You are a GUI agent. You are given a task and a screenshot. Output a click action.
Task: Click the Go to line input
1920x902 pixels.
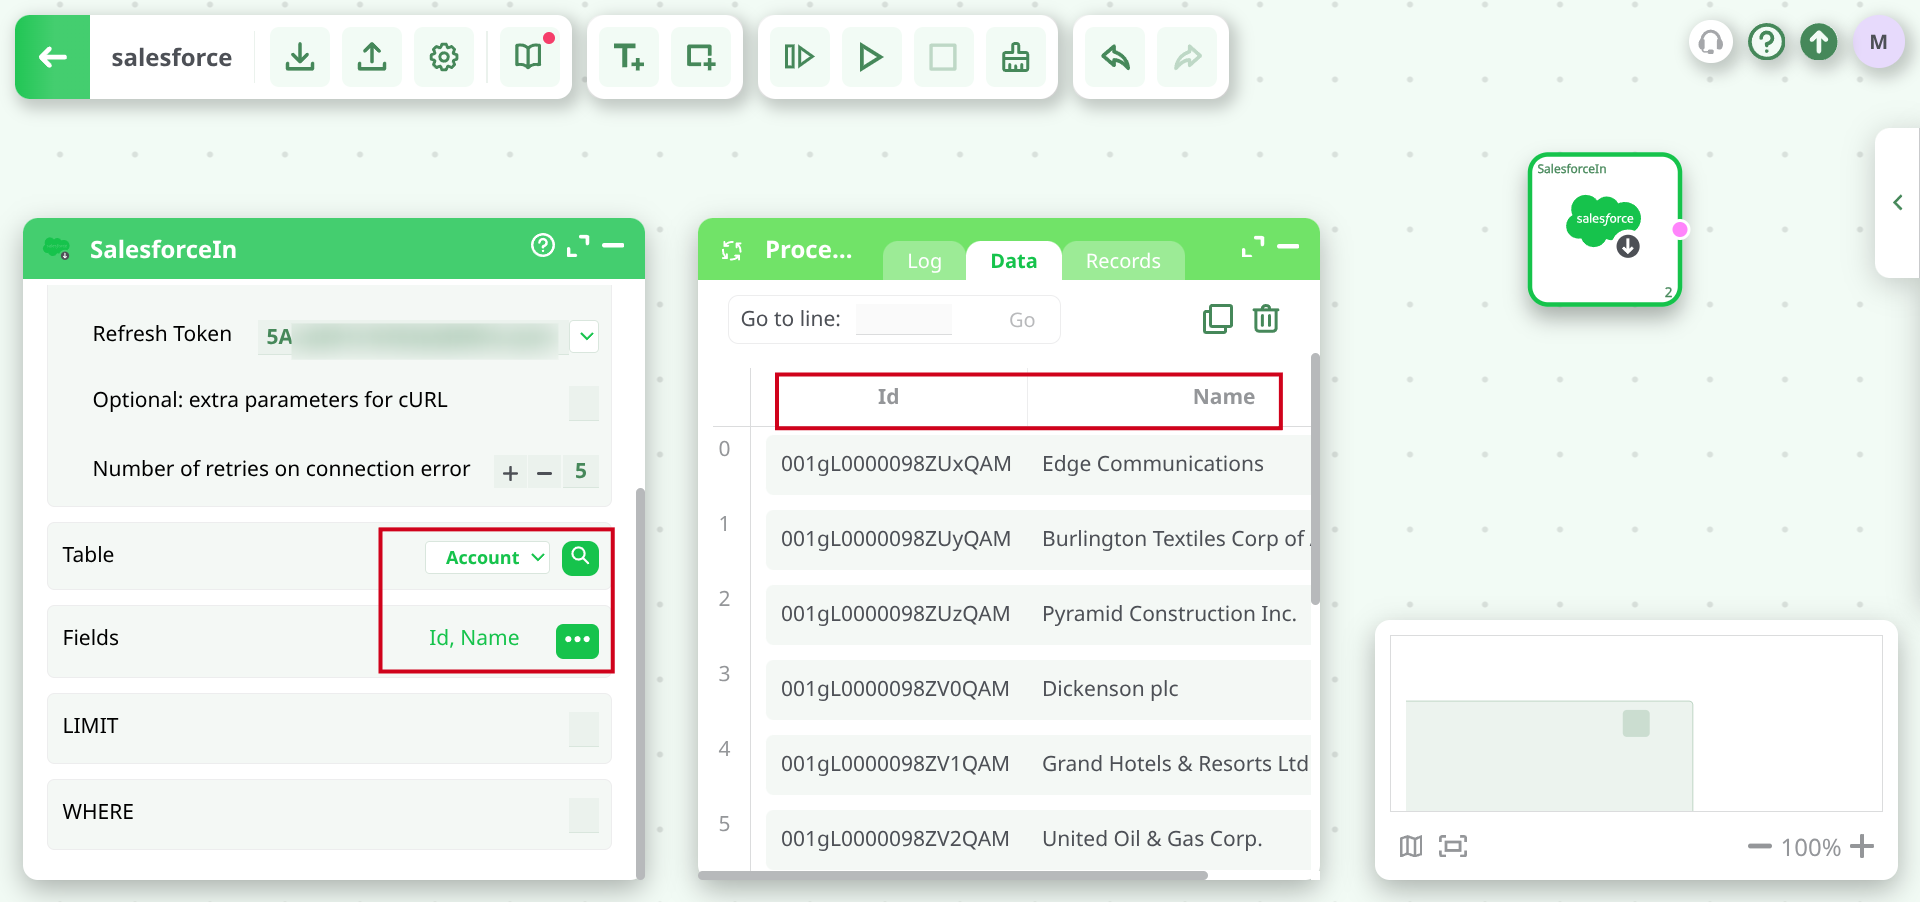point(904,320)
